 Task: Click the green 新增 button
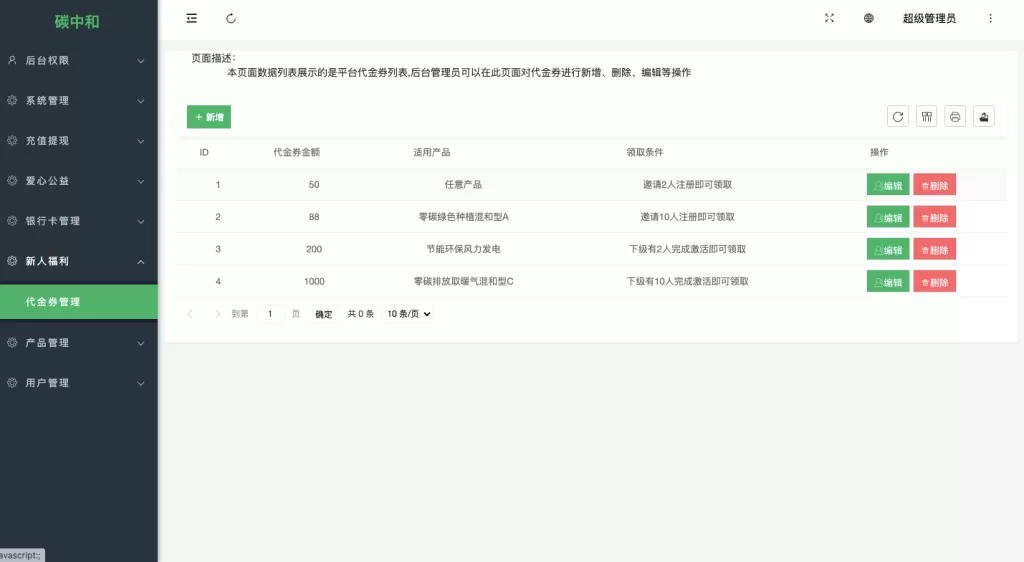(x=209, y=117)
